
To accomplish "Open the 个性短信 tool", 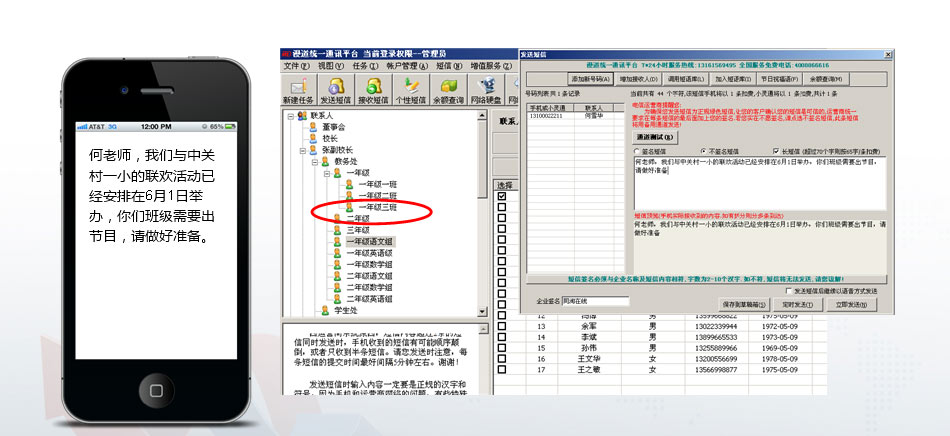I will pyautogui.click(x=410, y=90).
